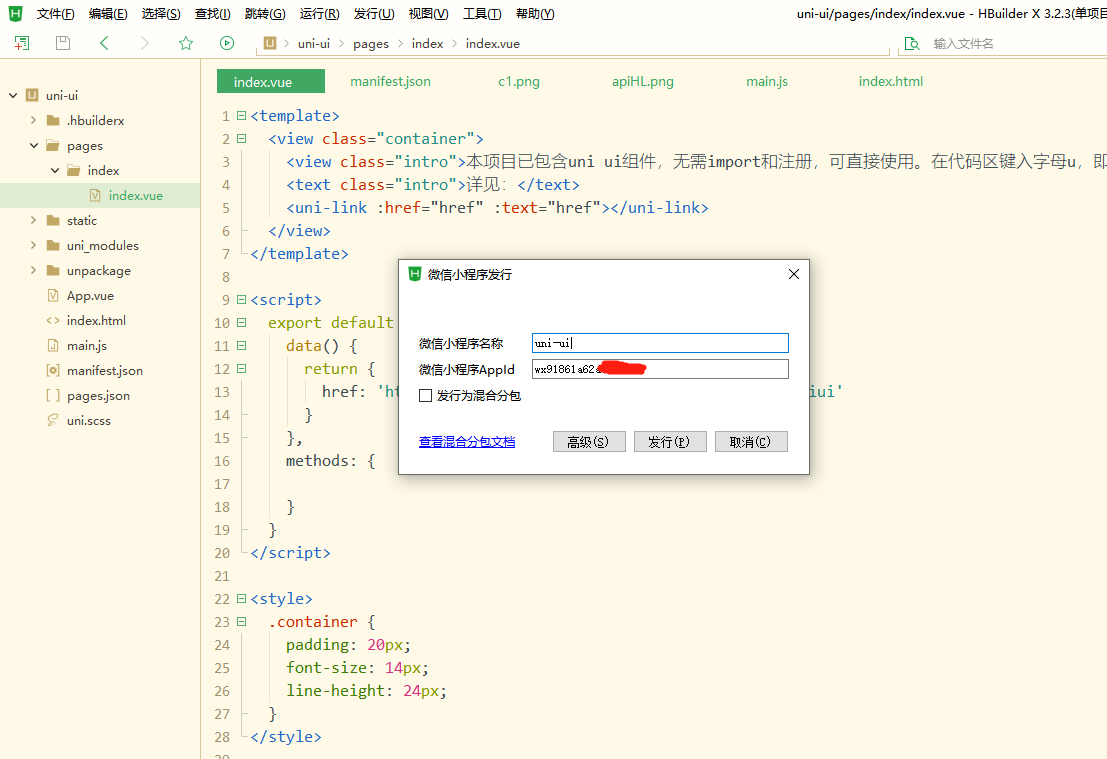Click the 高级(S) button
Image resolution: width=1107 pixels, height=759 pixels.
pos(589,442)
